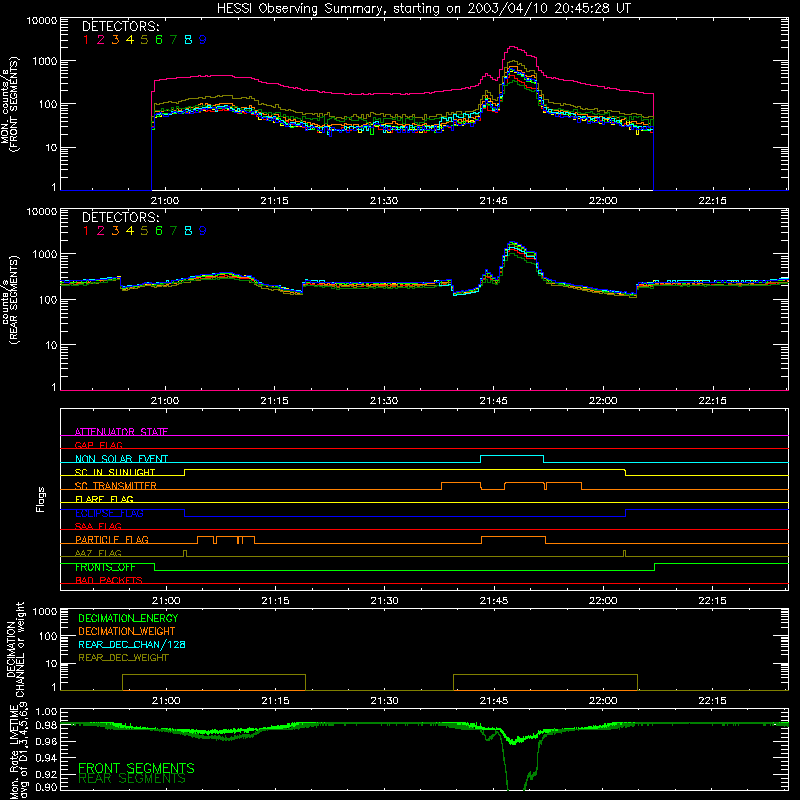Click the HESSI Observing Summary plot title
The height and width of the screenshot is (800, 800).
click(423, 9)
